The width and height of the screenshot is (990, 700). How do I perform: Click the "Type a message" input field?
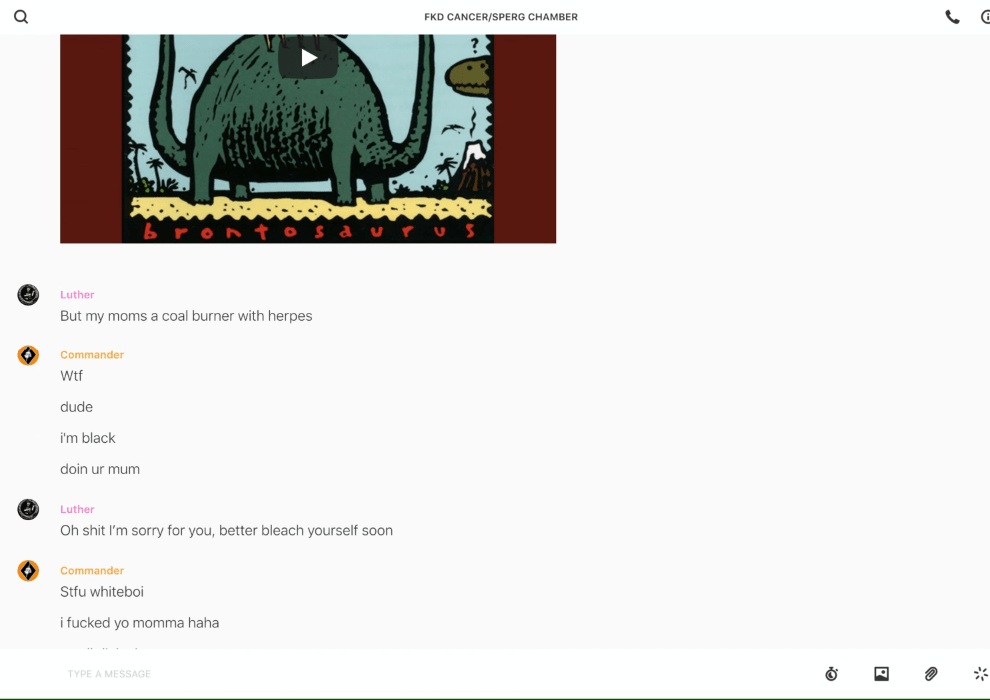point(400,674)
